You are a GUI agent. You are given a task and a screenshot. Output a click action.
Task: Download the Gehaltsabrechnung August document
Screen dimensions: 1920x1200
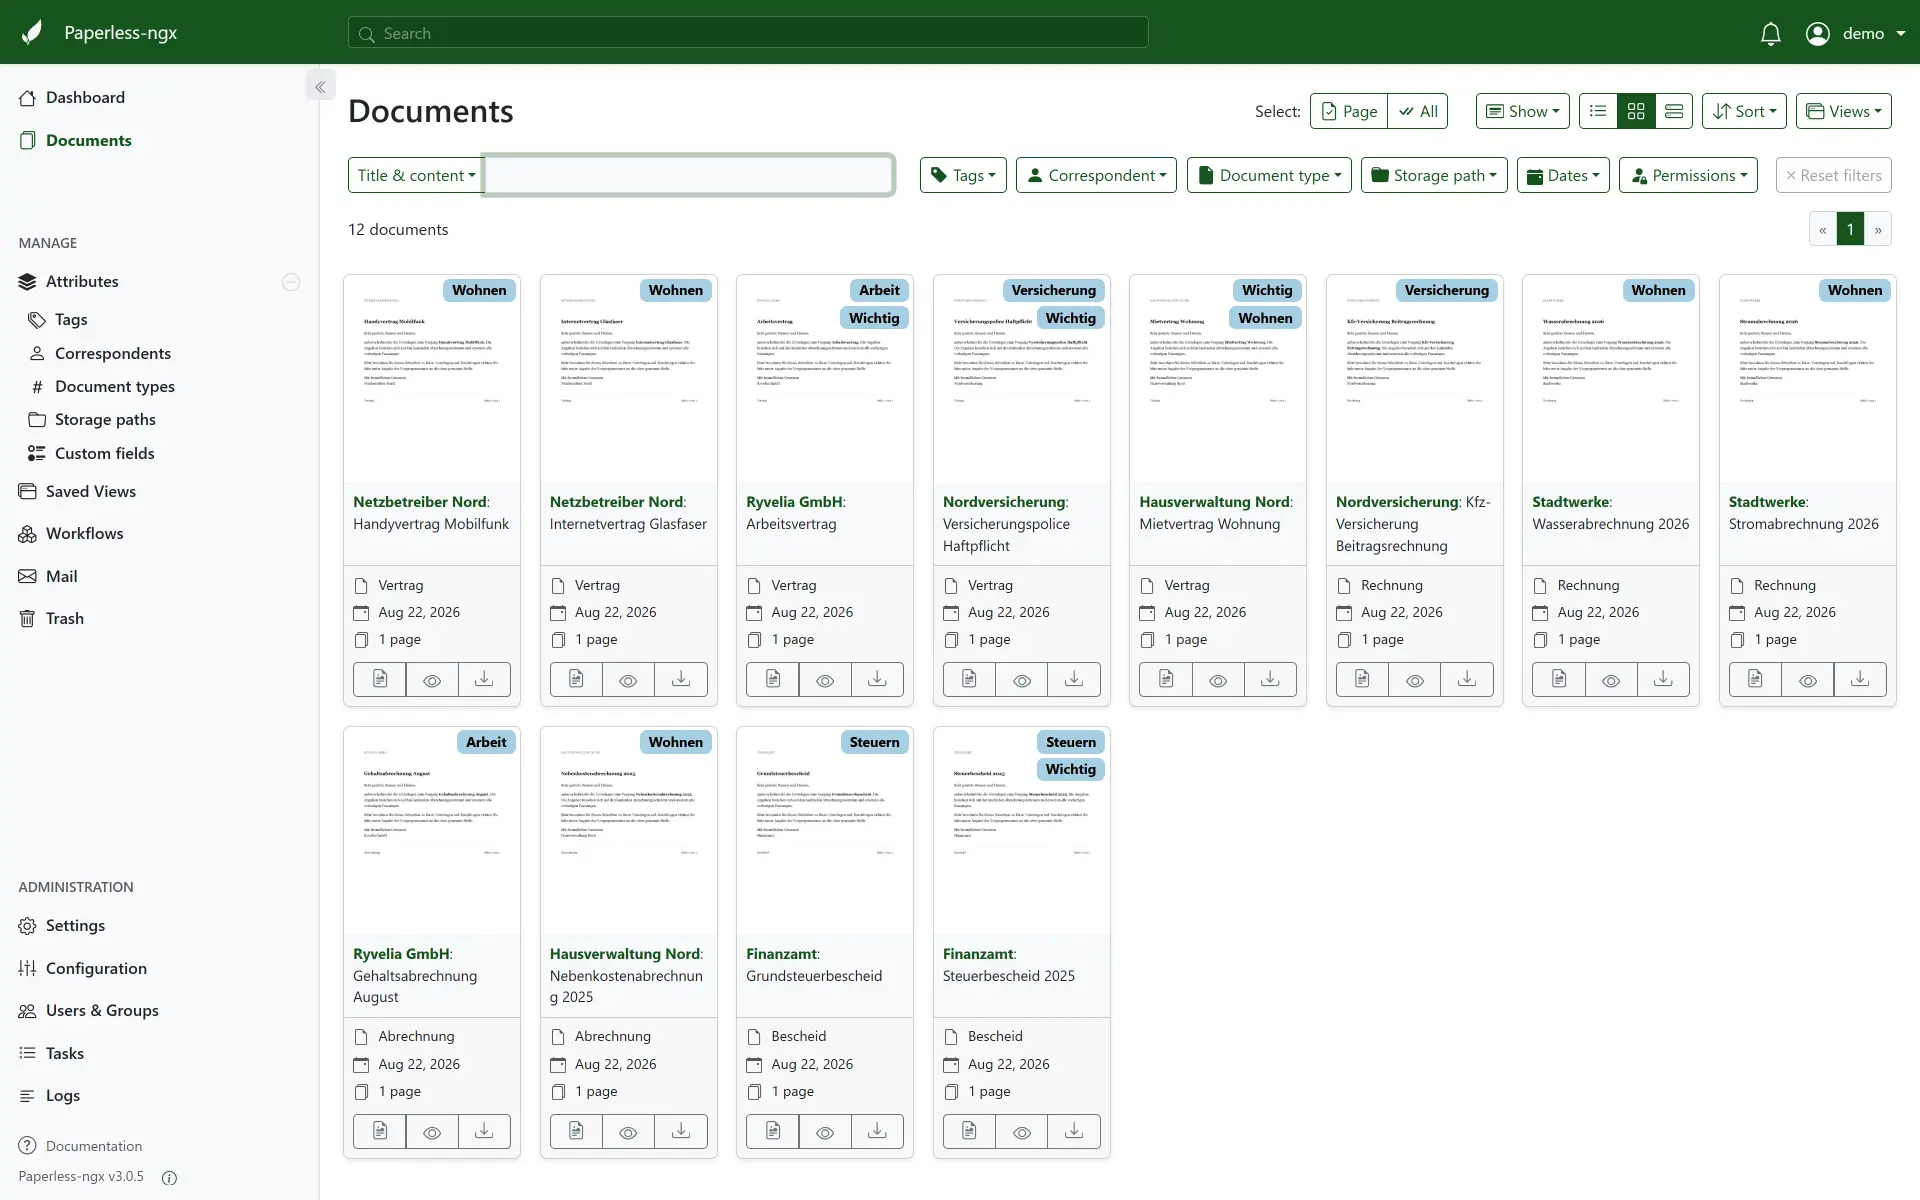(484, 1132)
